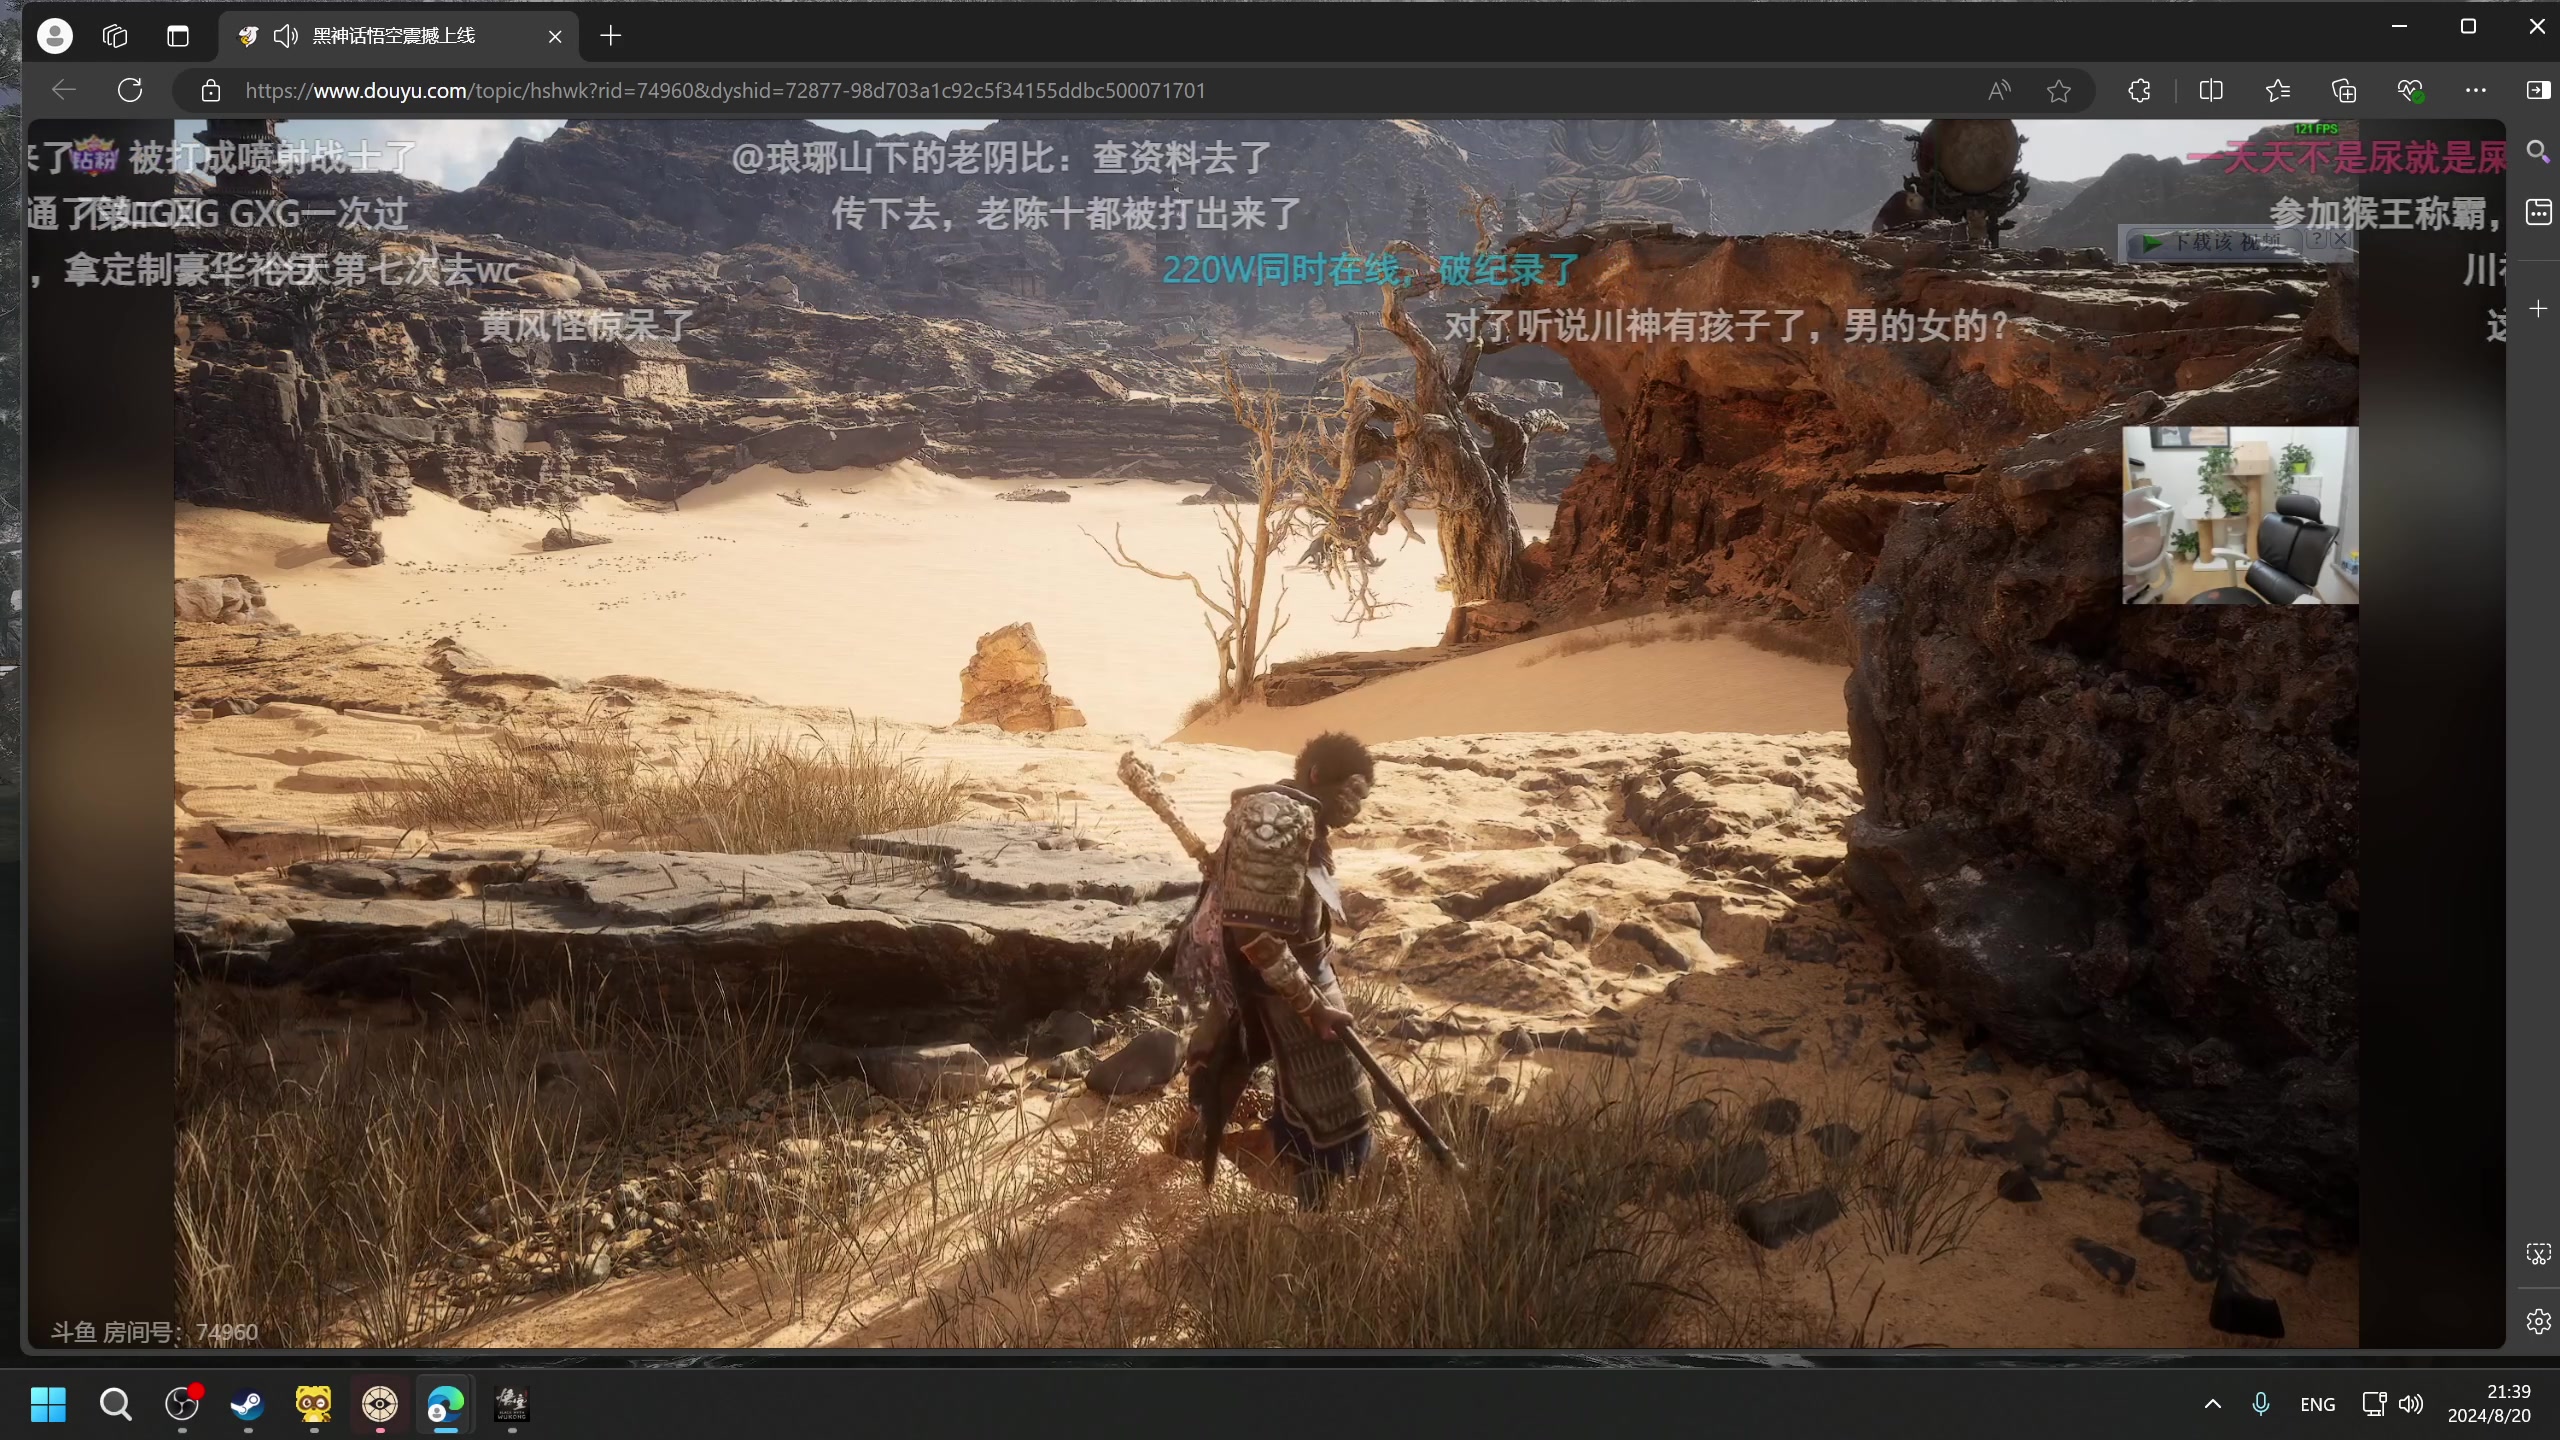Expand Settings and more ellipsis menu
The width and height of the screenshot is (2560, 1440).
click(x=2476, y=91)
